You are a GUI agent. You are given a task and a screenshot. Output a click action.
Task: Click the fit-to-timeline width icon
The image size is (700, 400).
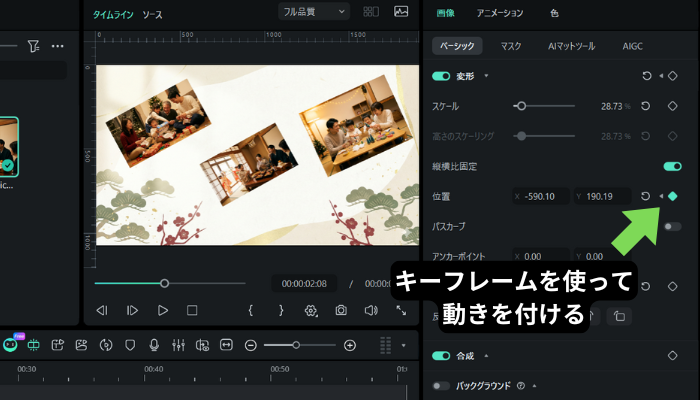[x=226, y=345]
